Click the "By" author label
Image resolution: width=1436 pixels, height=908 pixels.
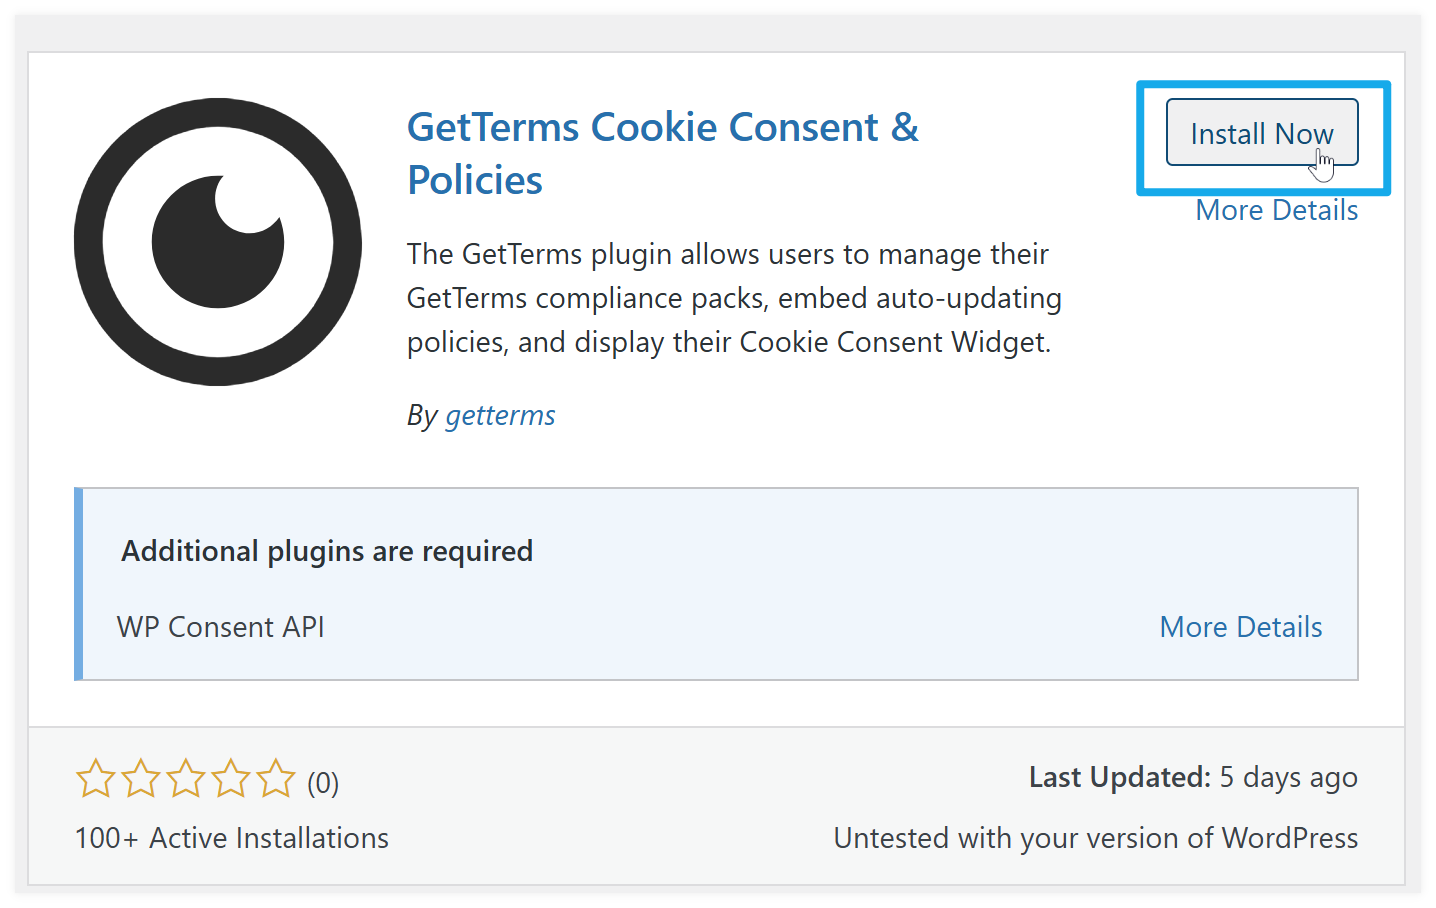click(x=422, y=415)
